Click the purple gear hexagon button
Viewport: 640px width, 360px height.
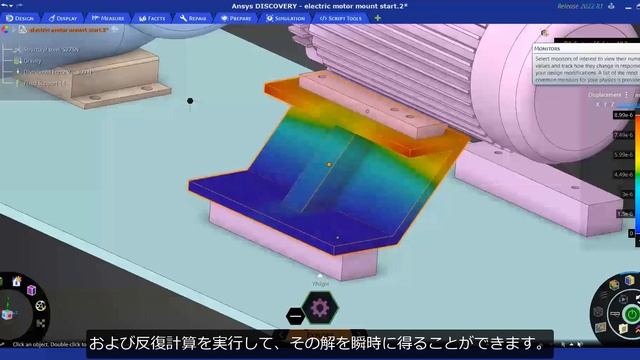(x=320, y=308)
